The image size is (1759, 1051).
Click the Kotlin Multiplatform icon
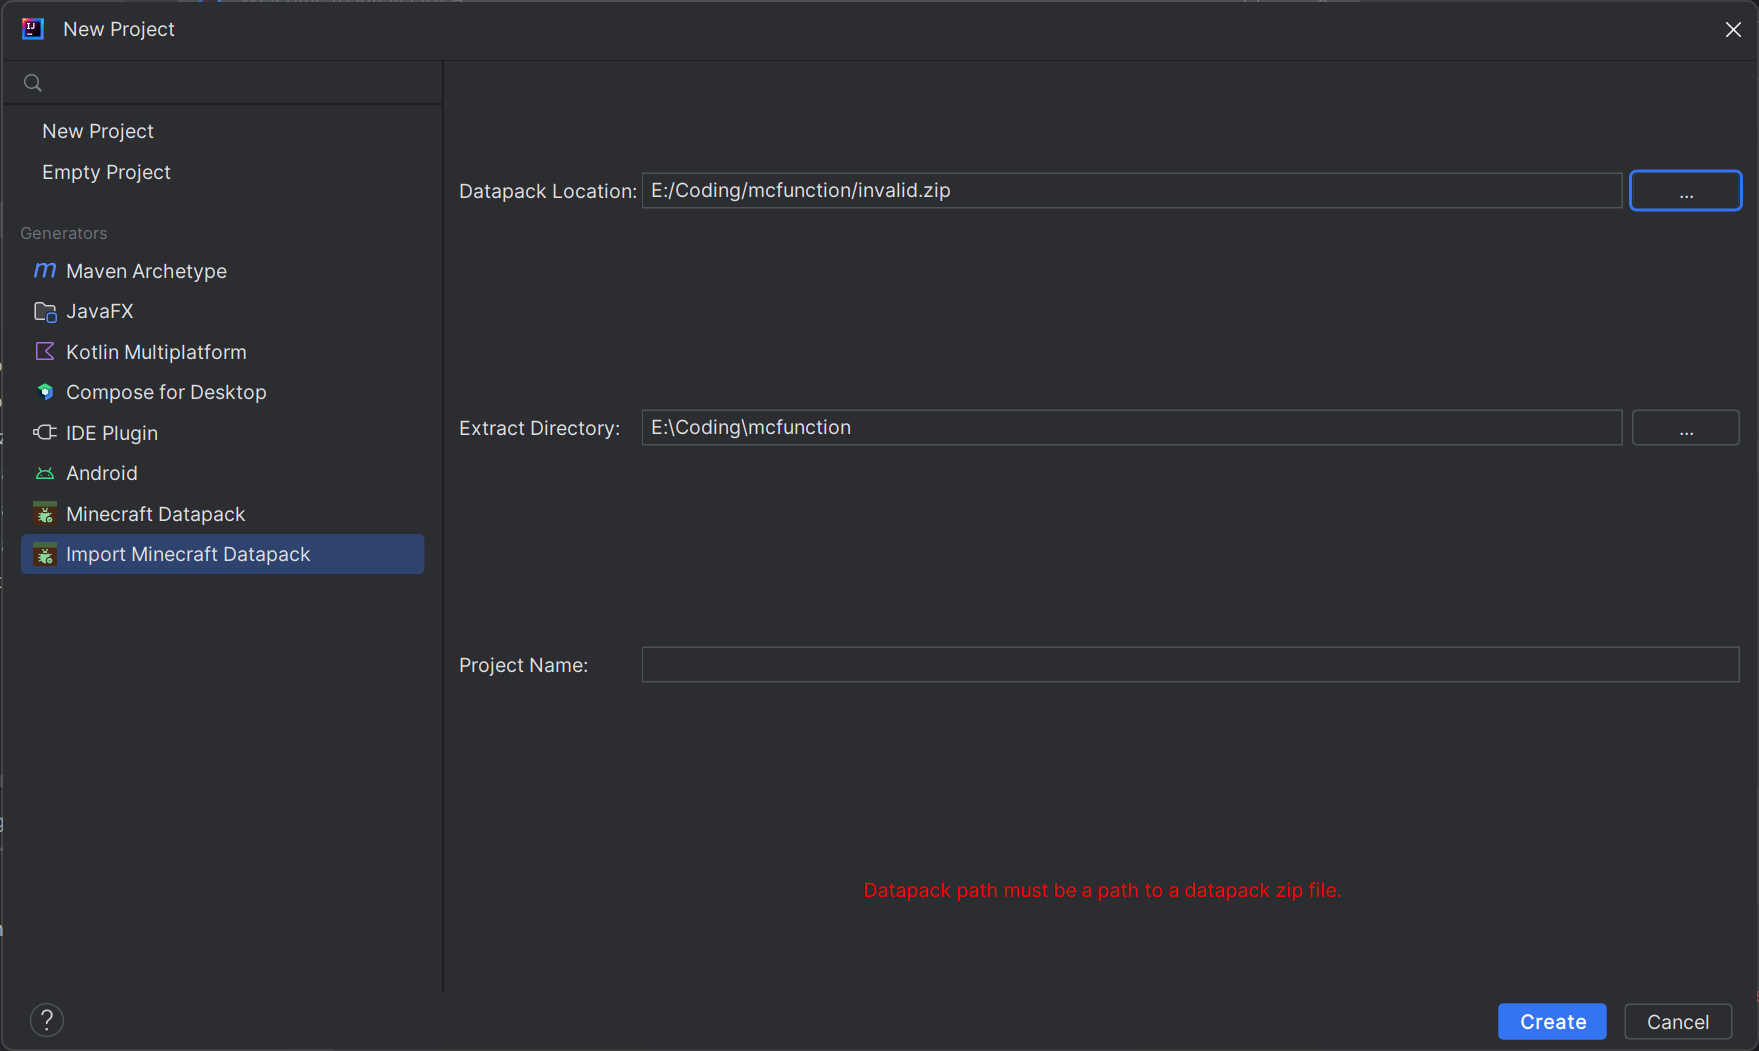pyautogui.click(x=45, y=352)
